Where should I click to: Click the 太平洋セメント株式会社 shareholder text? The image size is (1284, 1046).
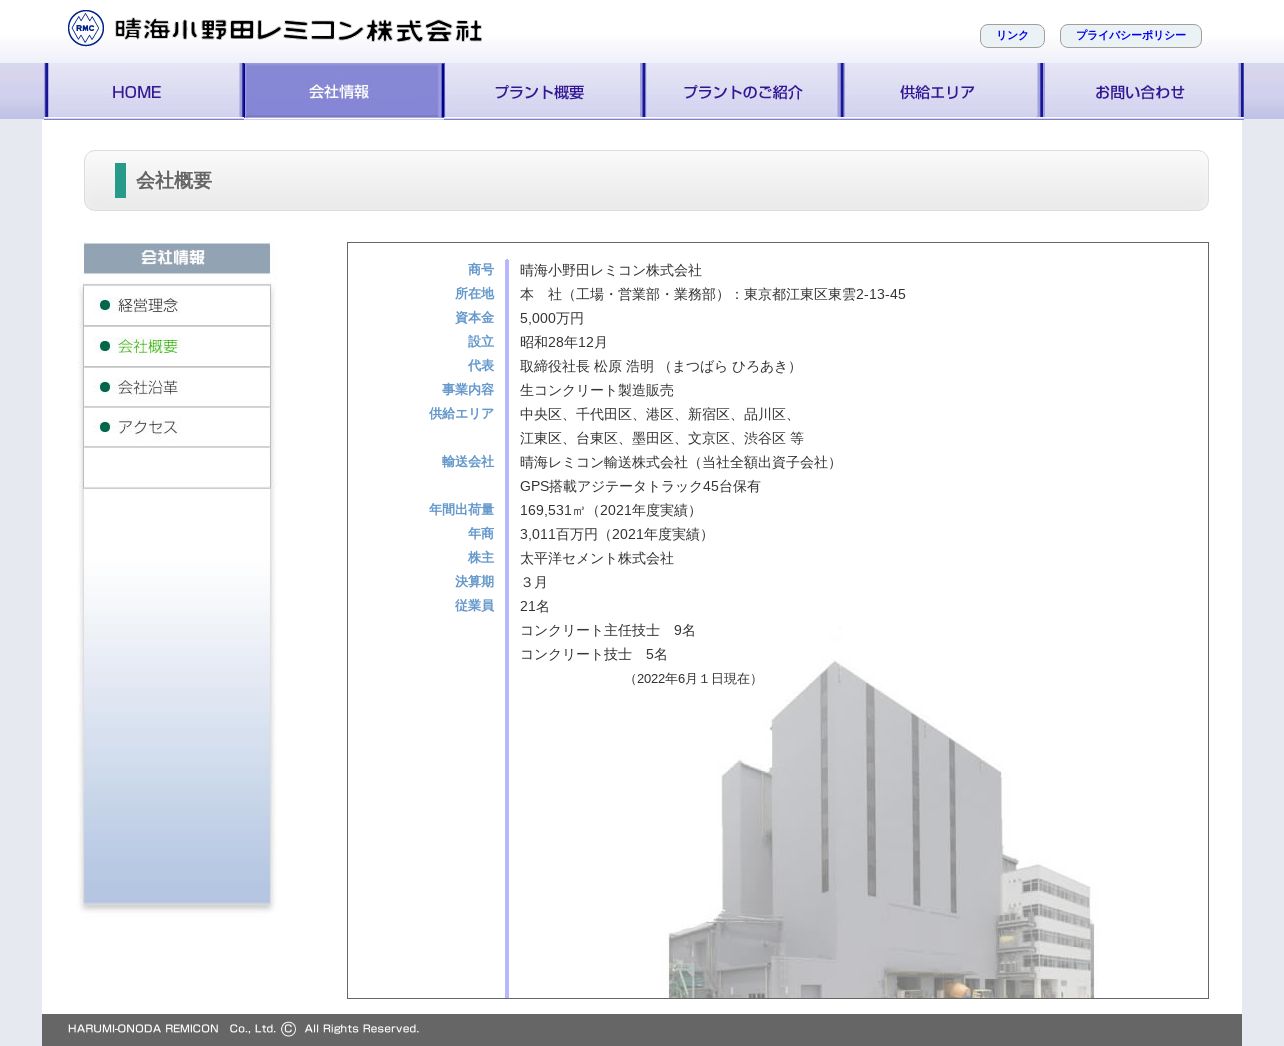[x=597, y=559]
